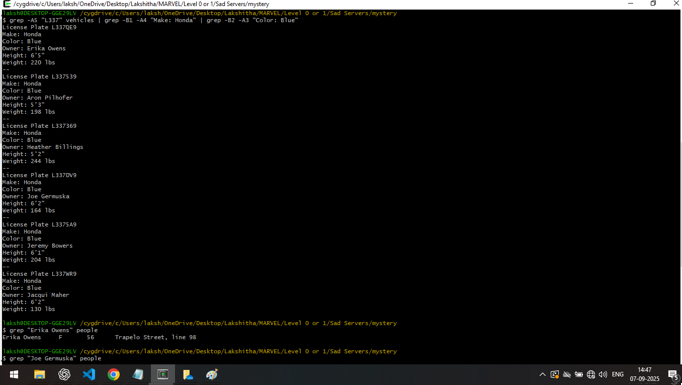682x385 pixels.
Task: Click the command grep "Erika Owens" people
Action: pos(50,330)
